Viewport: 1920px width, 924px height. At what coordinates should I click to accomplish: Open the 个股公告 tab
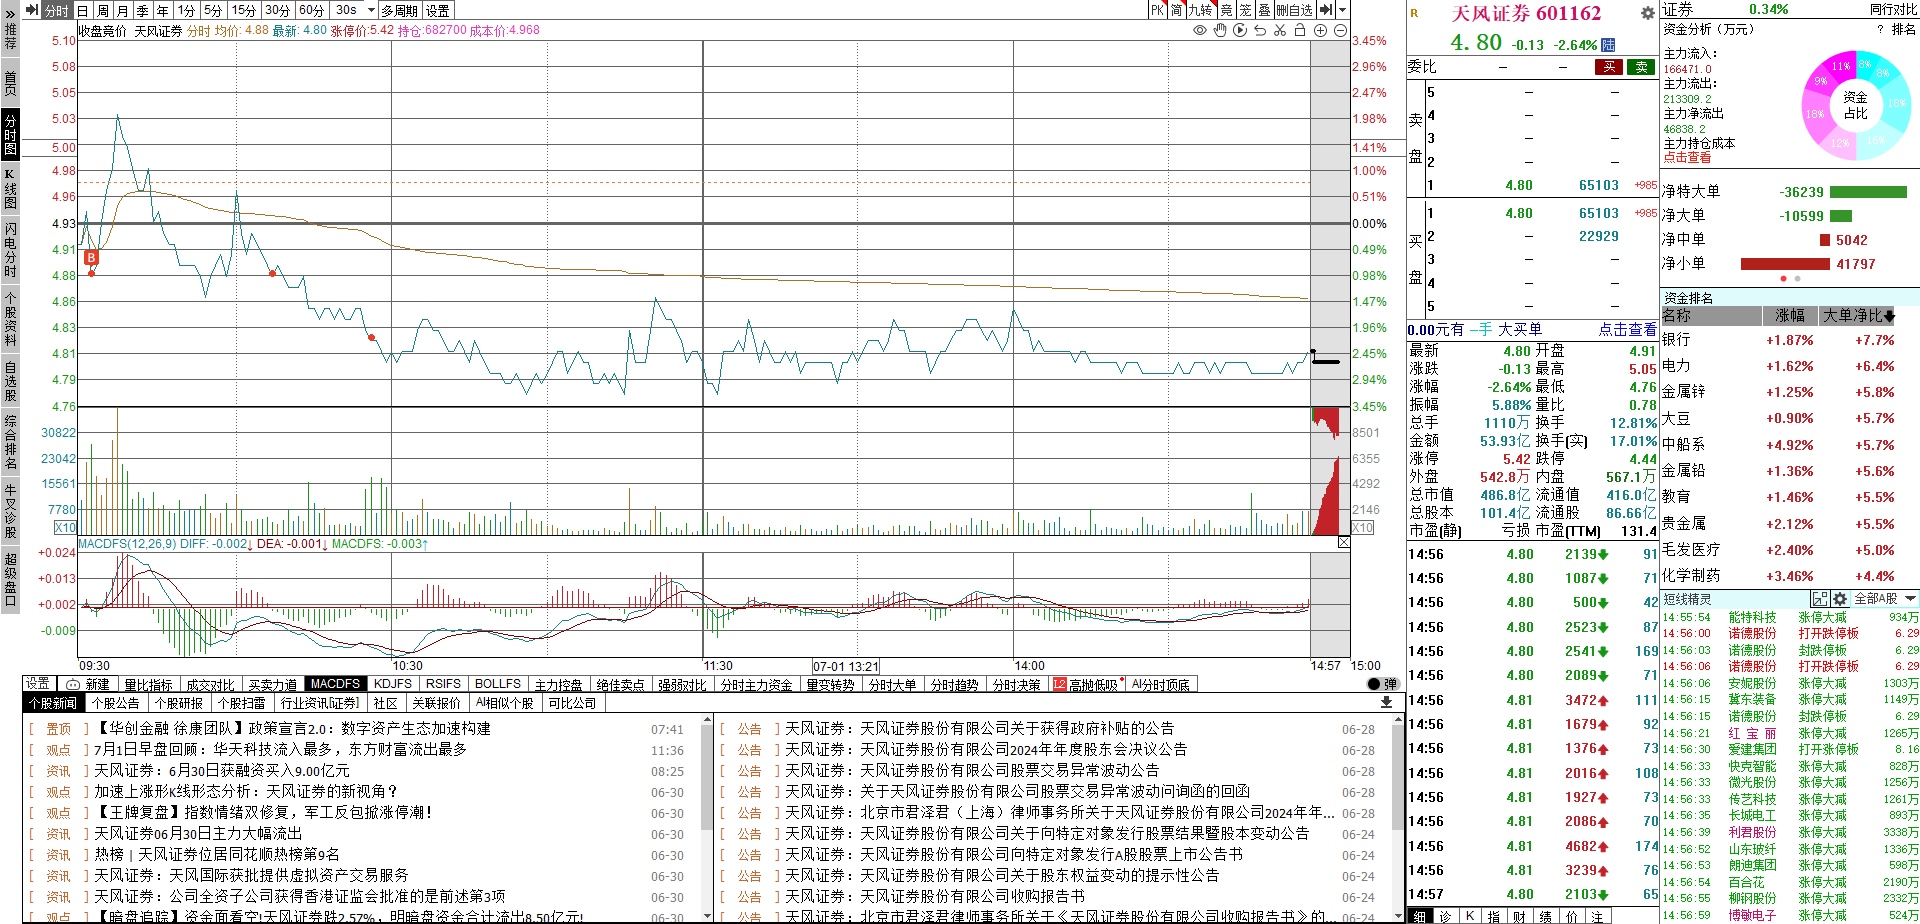pyautogui.click(x=116, y=703)
